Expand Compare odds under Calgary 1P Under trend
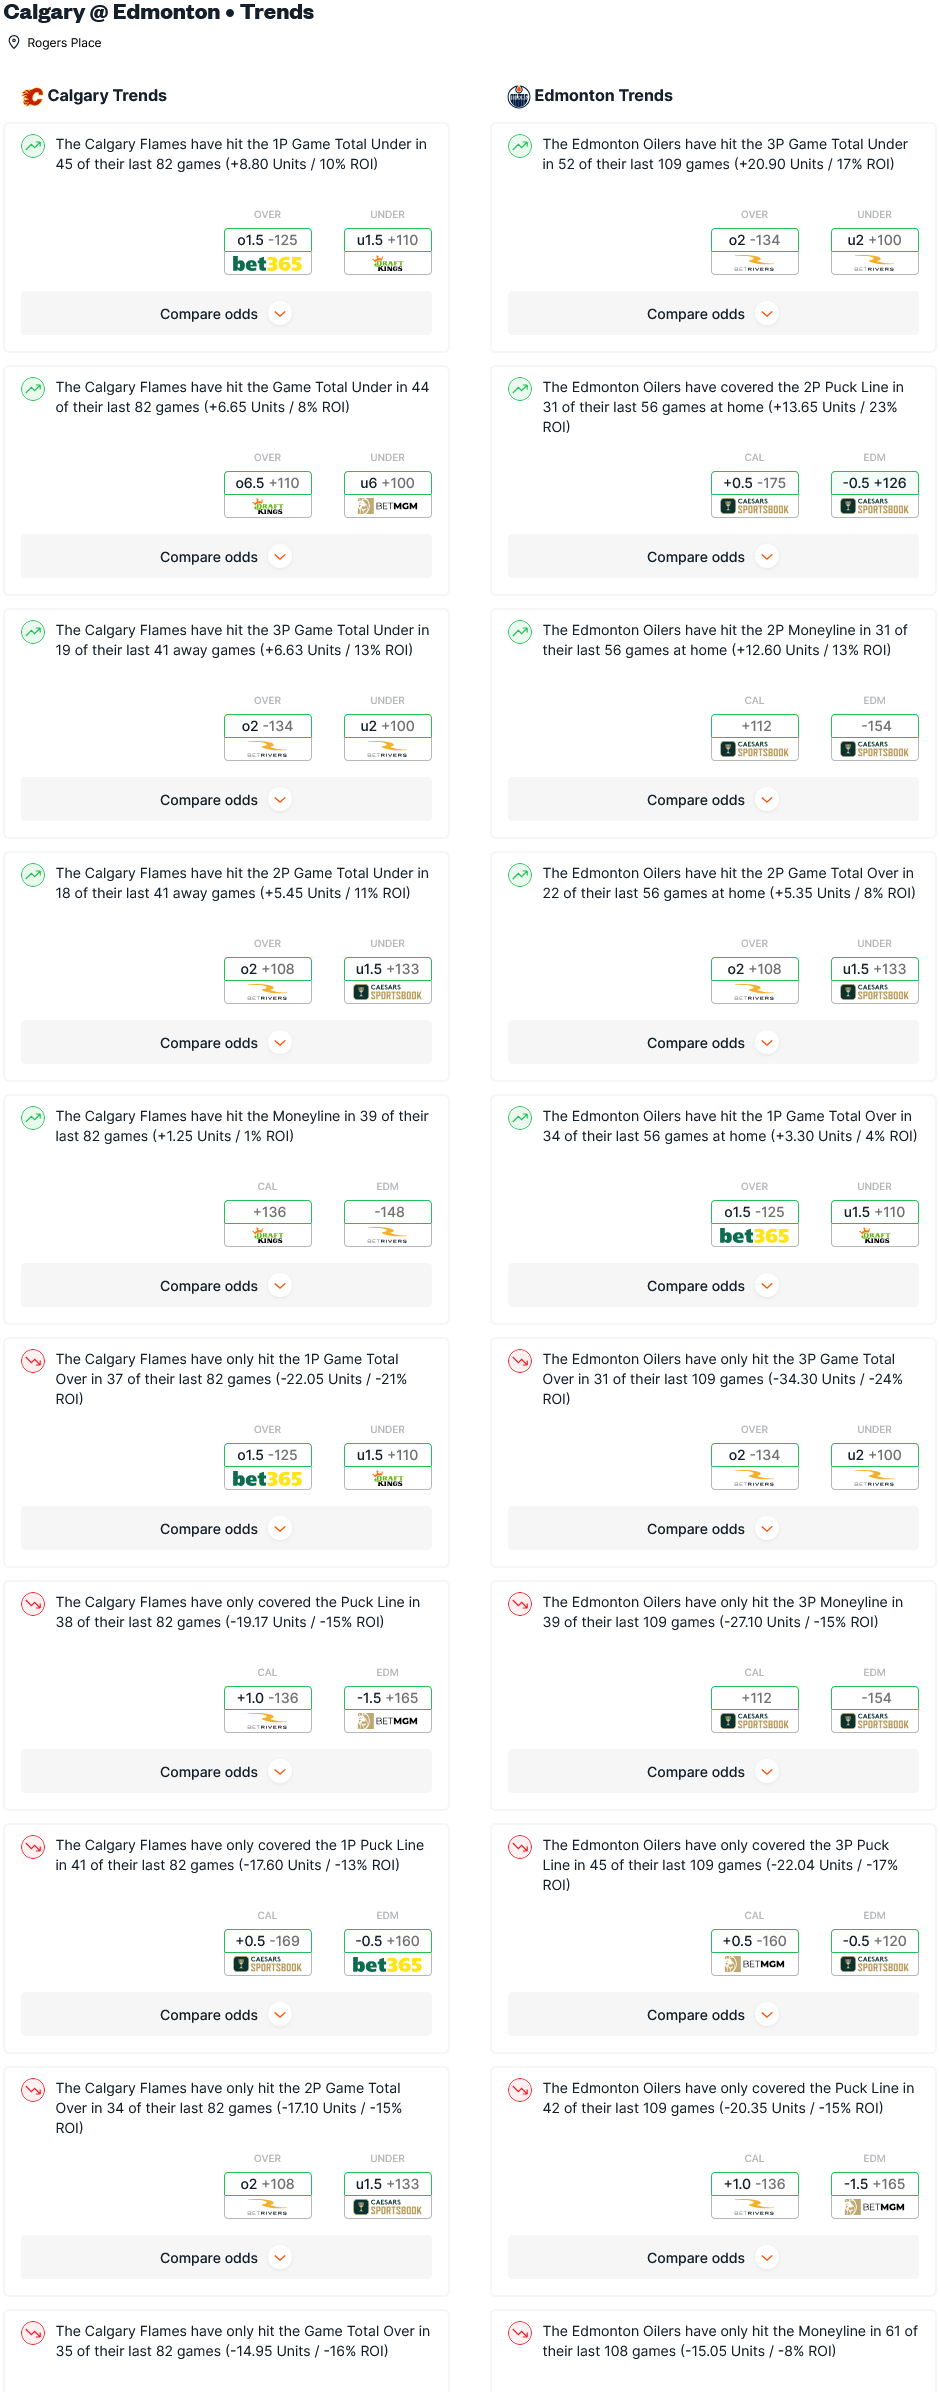940x2392 pixels. (226, 314)
